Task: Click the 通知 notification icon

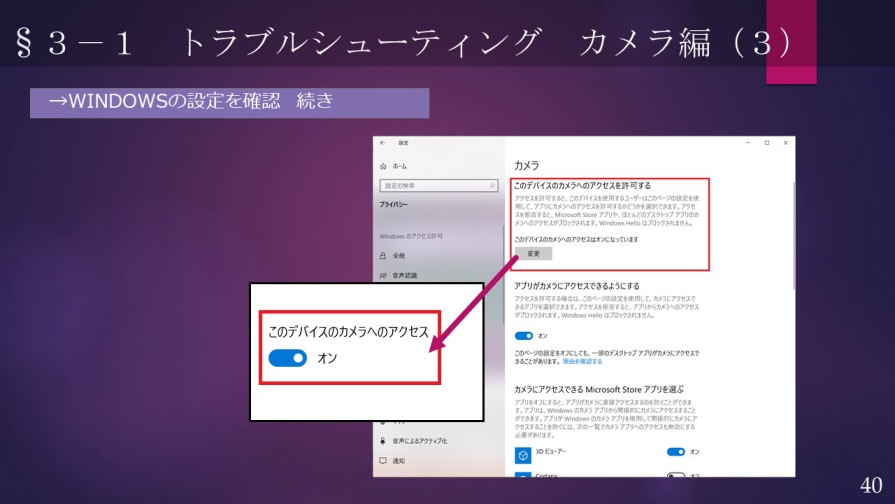Action: click(x=383, y=461)
